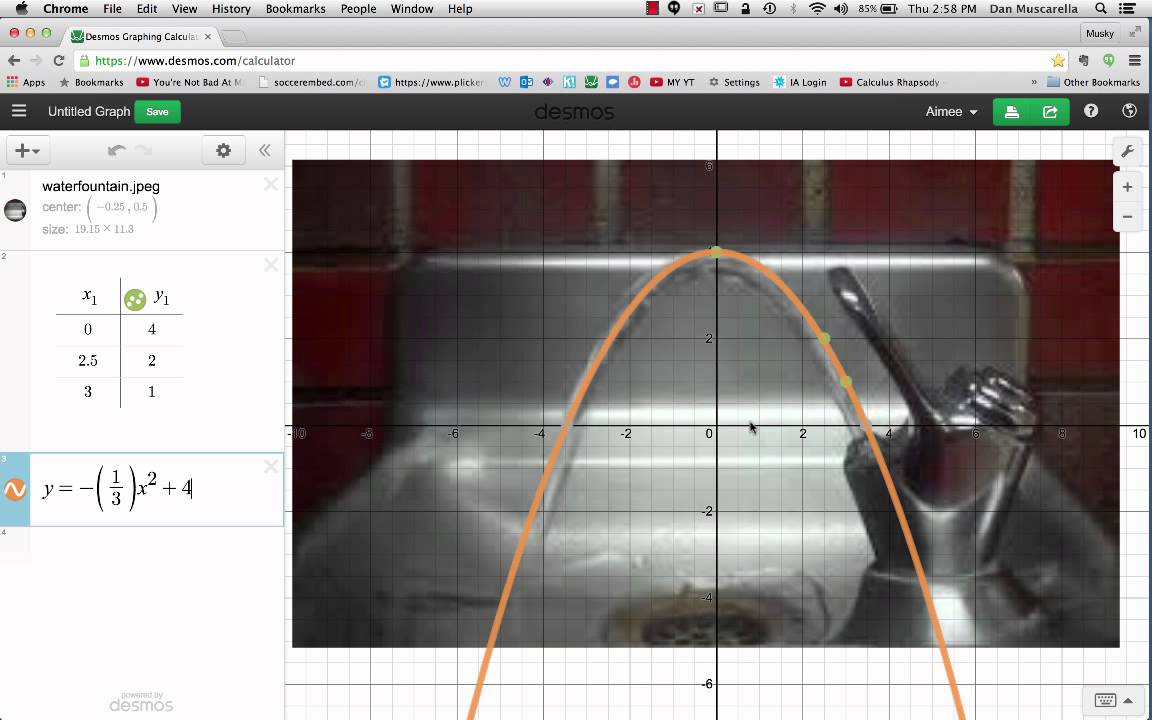
Task: Open the MY YT bookmark
Action: tap(672, 82)
